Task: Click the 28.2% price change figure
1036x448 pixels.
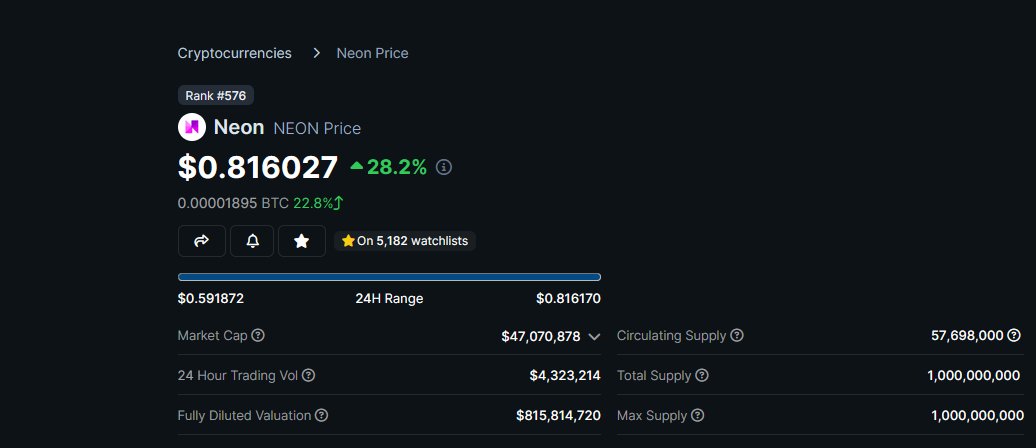Action: pos(397,167)
